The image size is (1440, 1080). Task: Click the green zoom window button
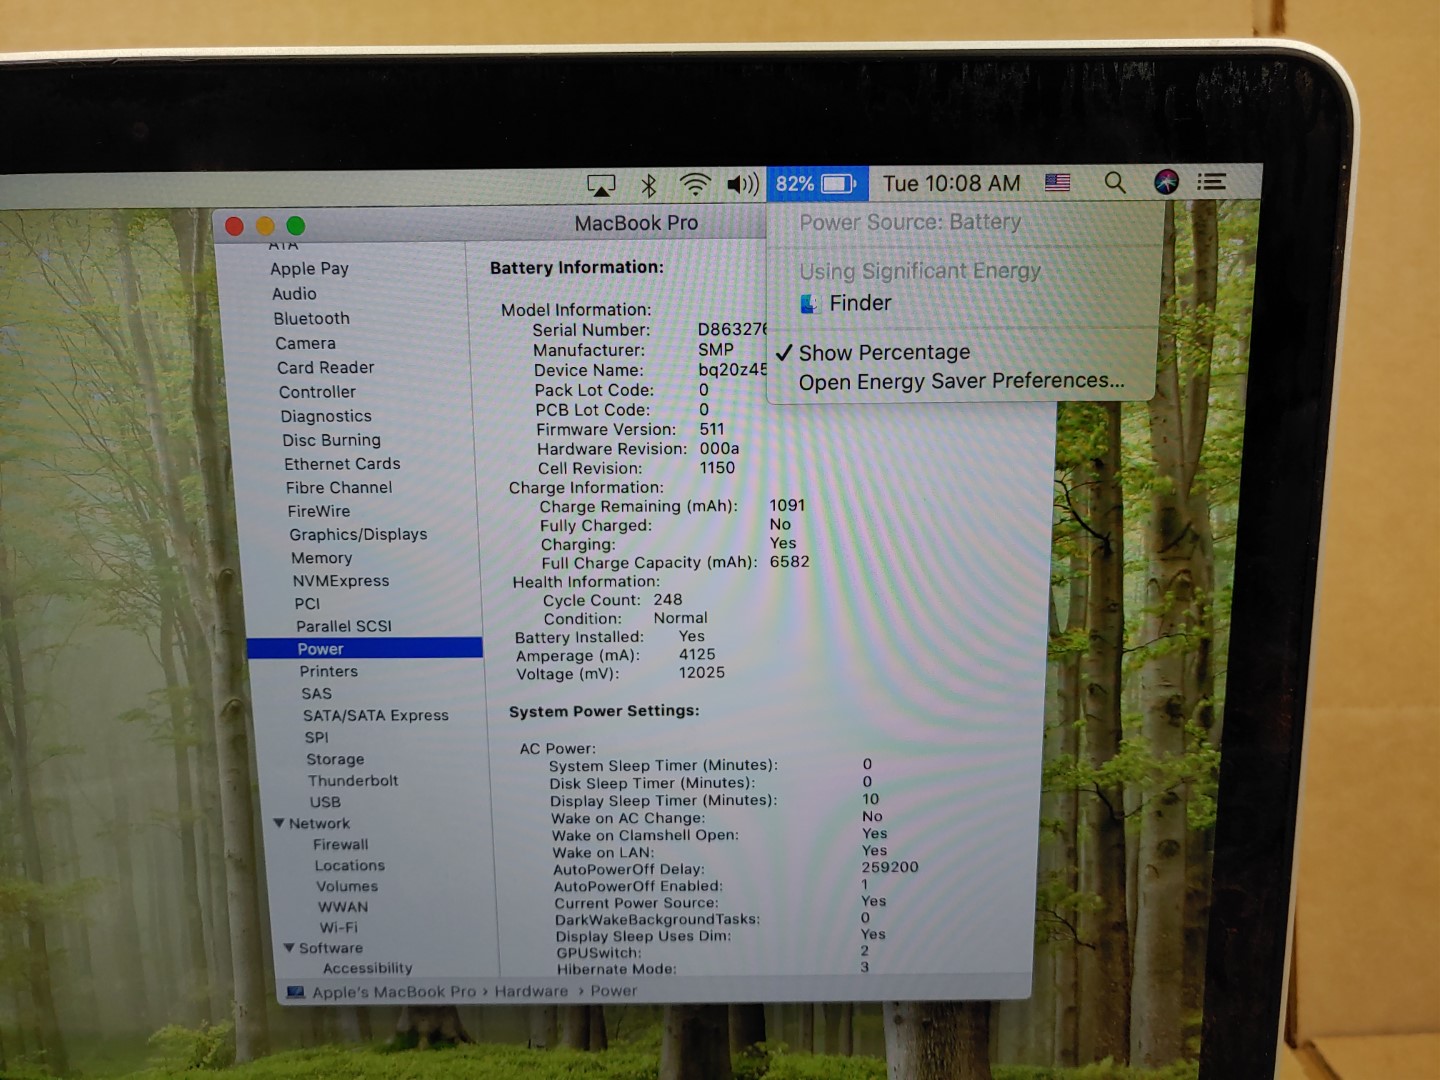pos(296,226)
